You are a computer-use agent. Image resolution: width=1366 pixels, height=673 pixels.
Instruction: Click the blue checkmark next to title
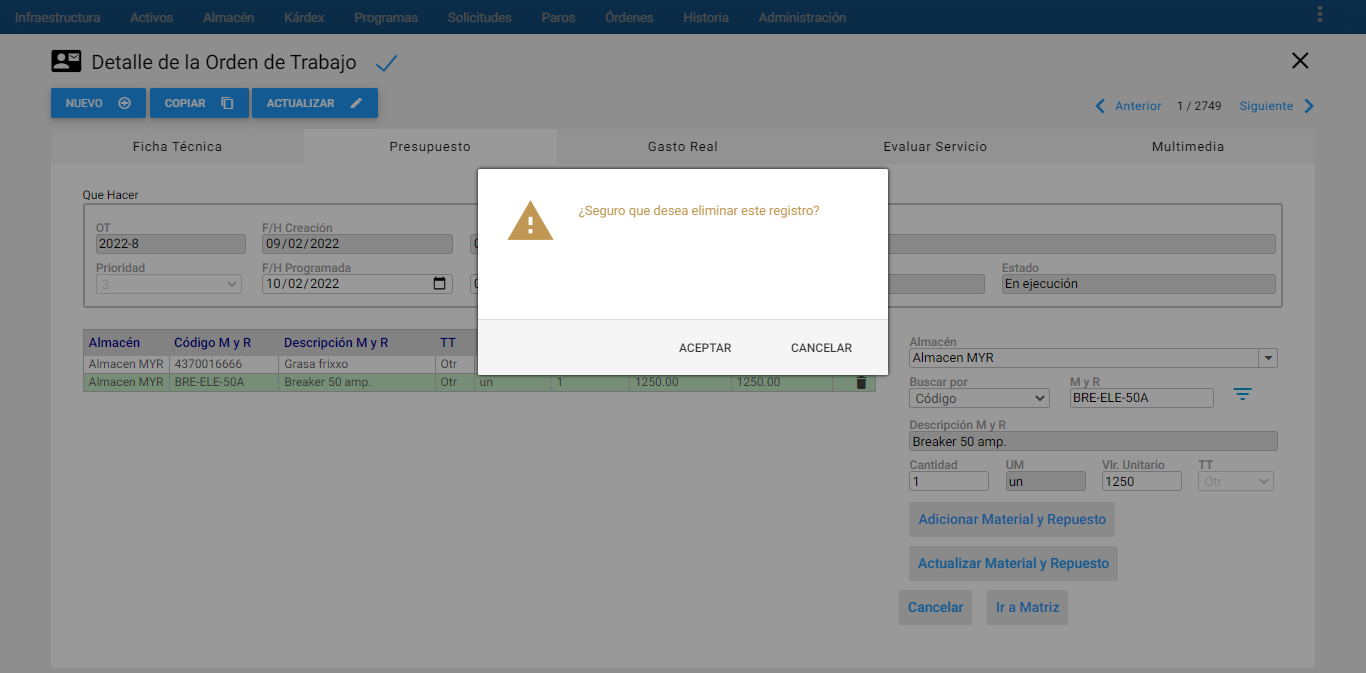[x=386, y=63]
